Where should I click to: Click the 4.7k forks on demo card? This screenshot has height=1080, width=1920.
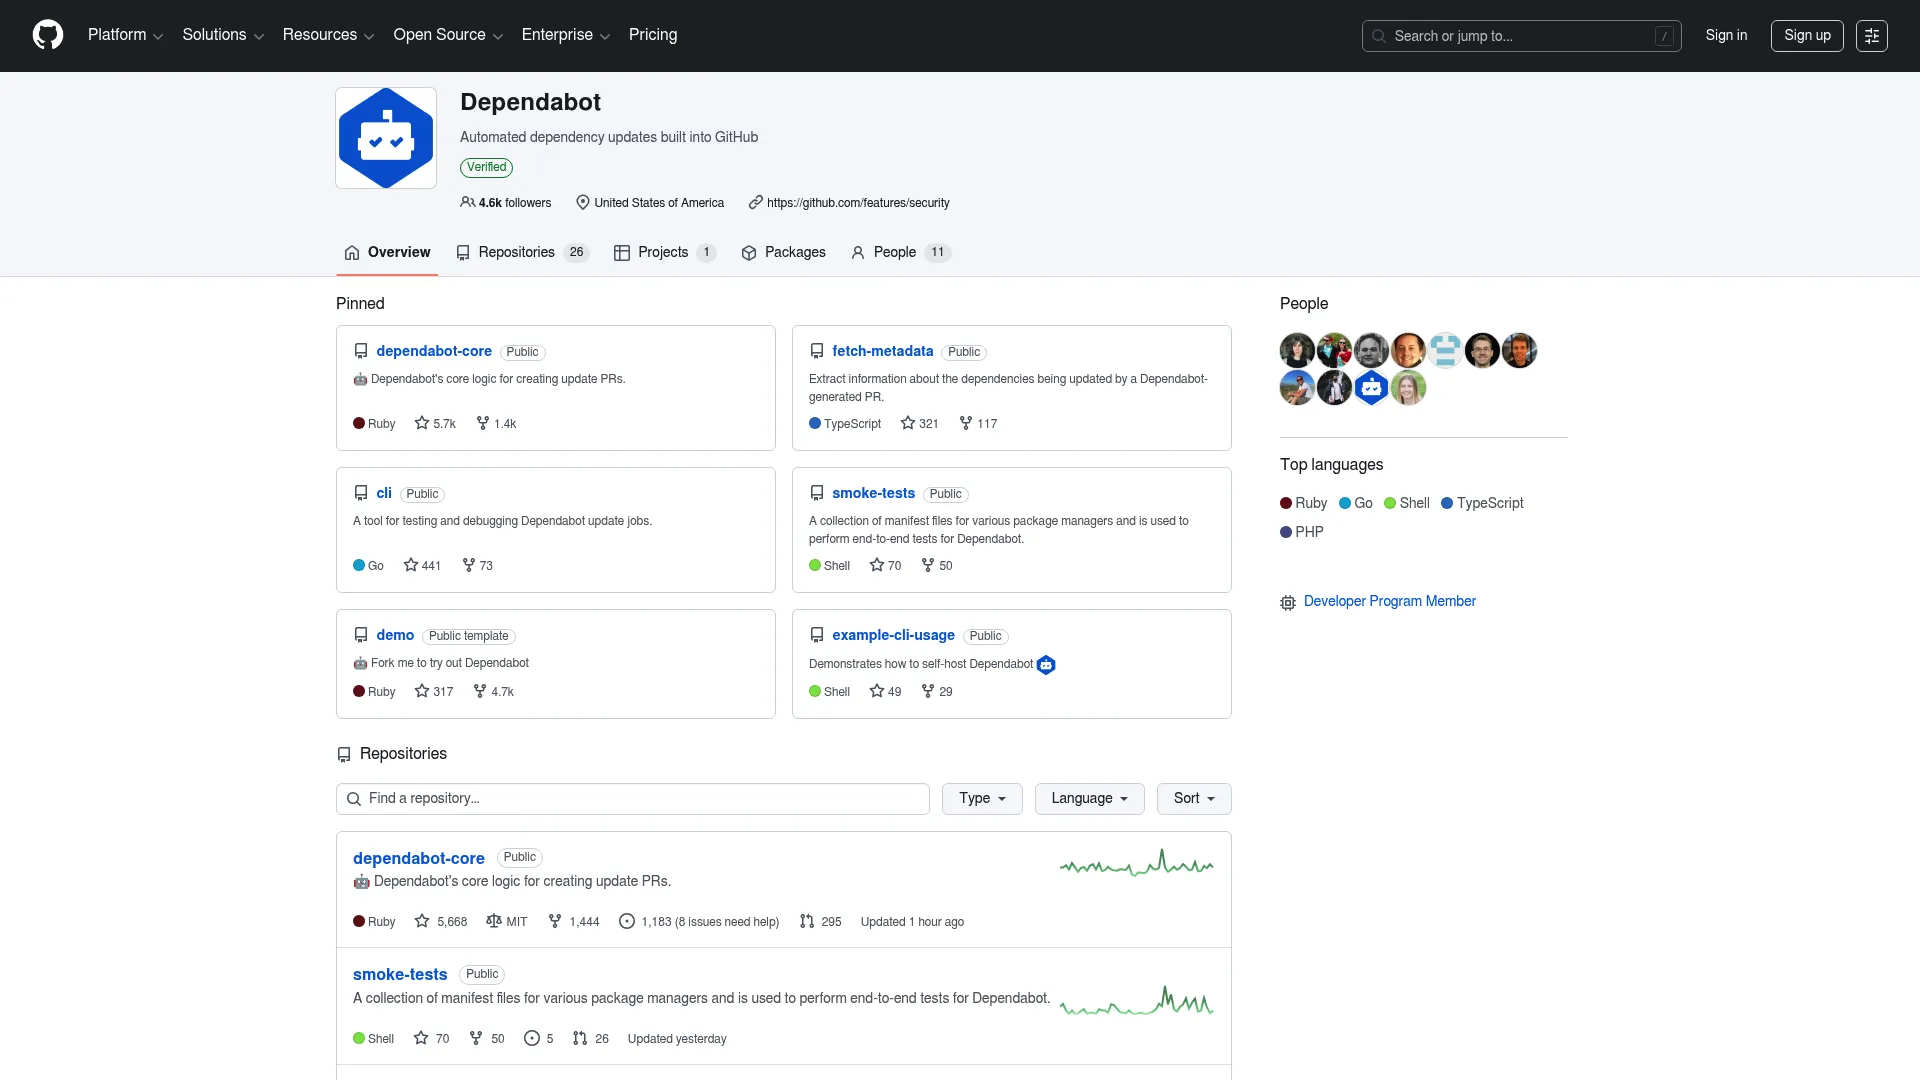(x=494, y=691)
